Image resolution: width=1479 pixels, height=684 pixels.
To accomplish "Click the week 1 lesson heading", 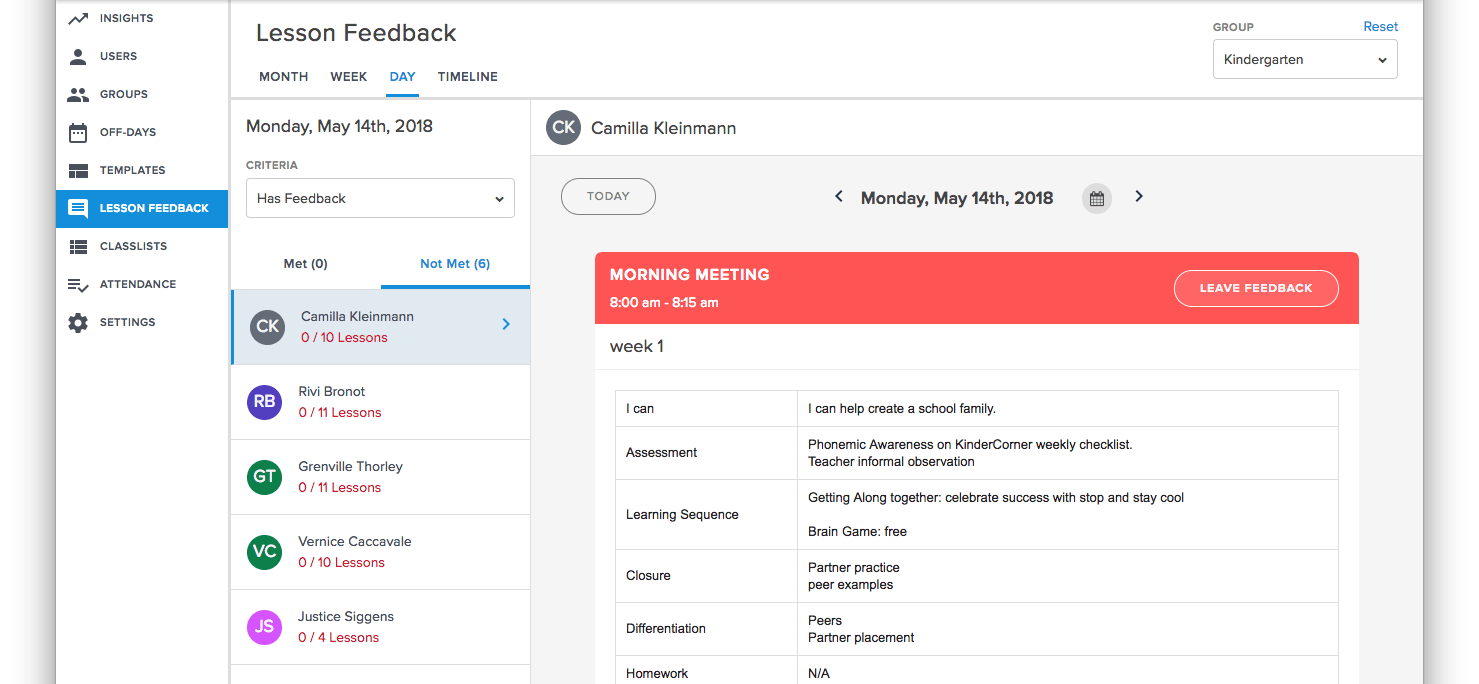I will click(x=637, y=347).
